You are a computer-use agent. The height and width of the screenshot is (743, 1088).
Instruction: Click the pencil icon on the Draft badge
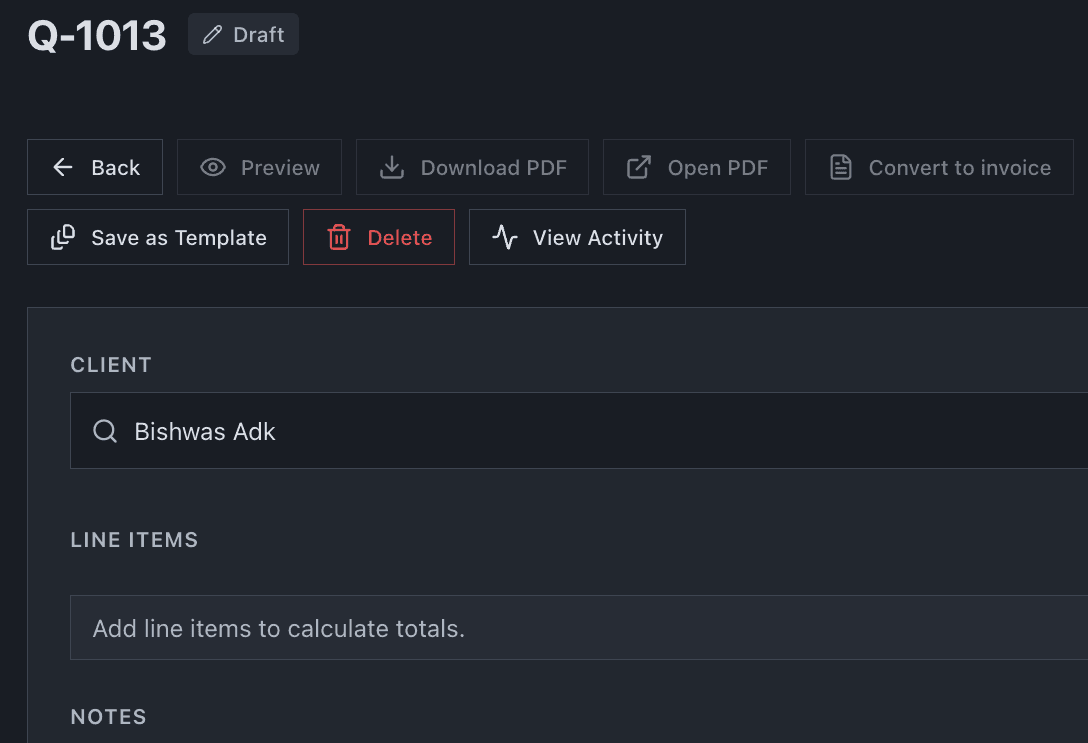(211, 33)
